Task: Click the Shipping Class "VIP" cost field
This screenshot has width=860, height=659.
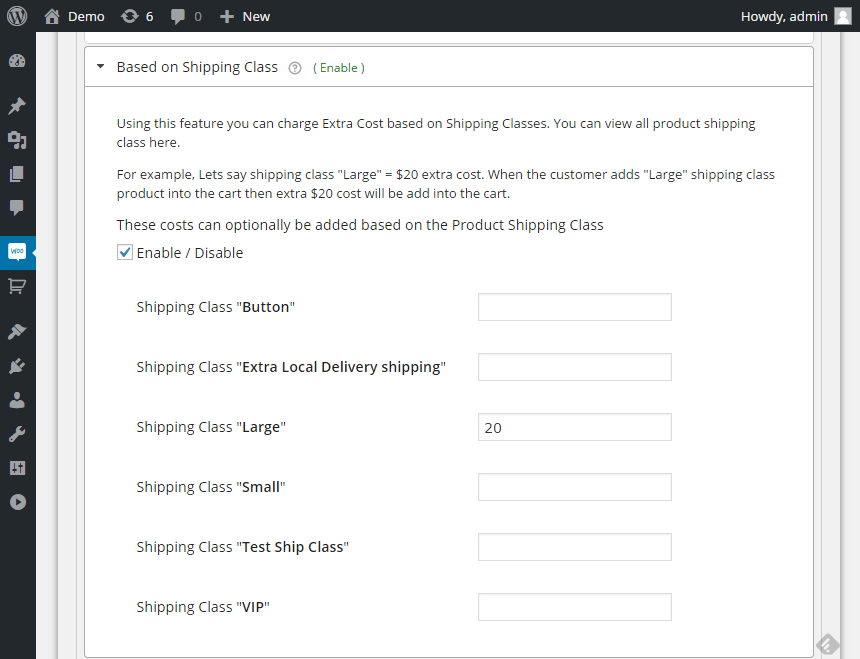Action: coord(574,607)
